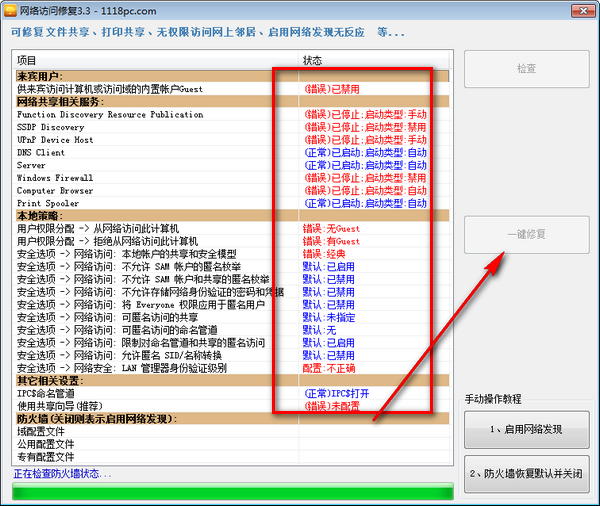This screenshot has height=506, width=600.
Task: Click status 错误:有Guest
Action: pyautogui.click(x=331, y=242)
